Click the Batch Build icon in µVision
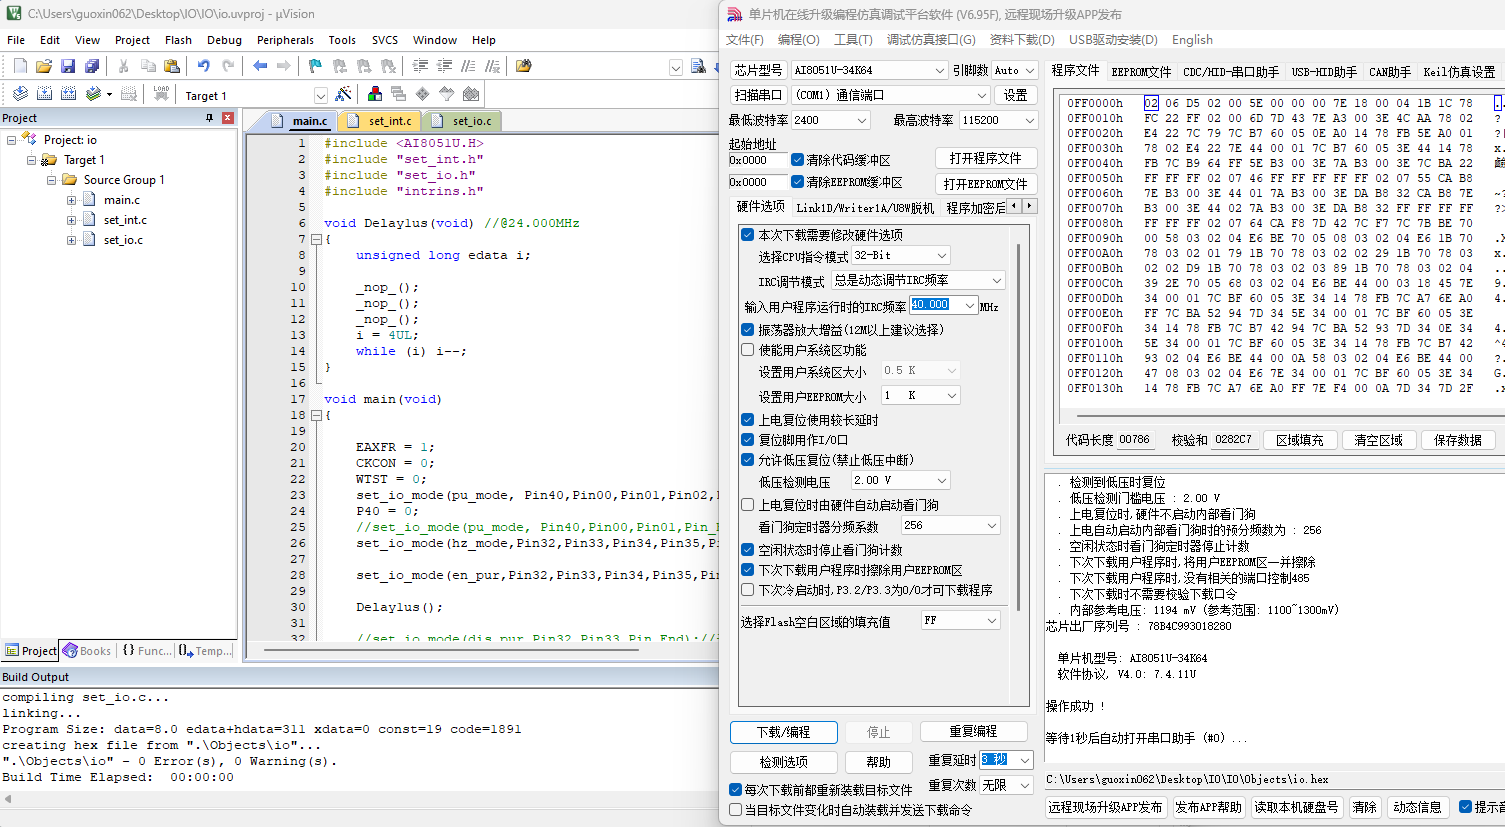This screenshot has height=827, width=1505. coord(94,94)
